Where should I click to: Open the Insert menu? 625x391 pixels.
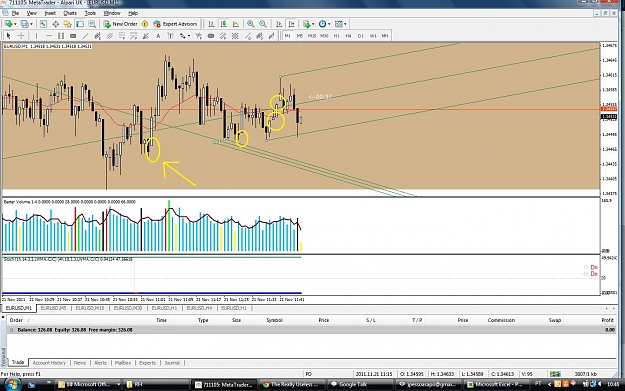coord(50,13)
